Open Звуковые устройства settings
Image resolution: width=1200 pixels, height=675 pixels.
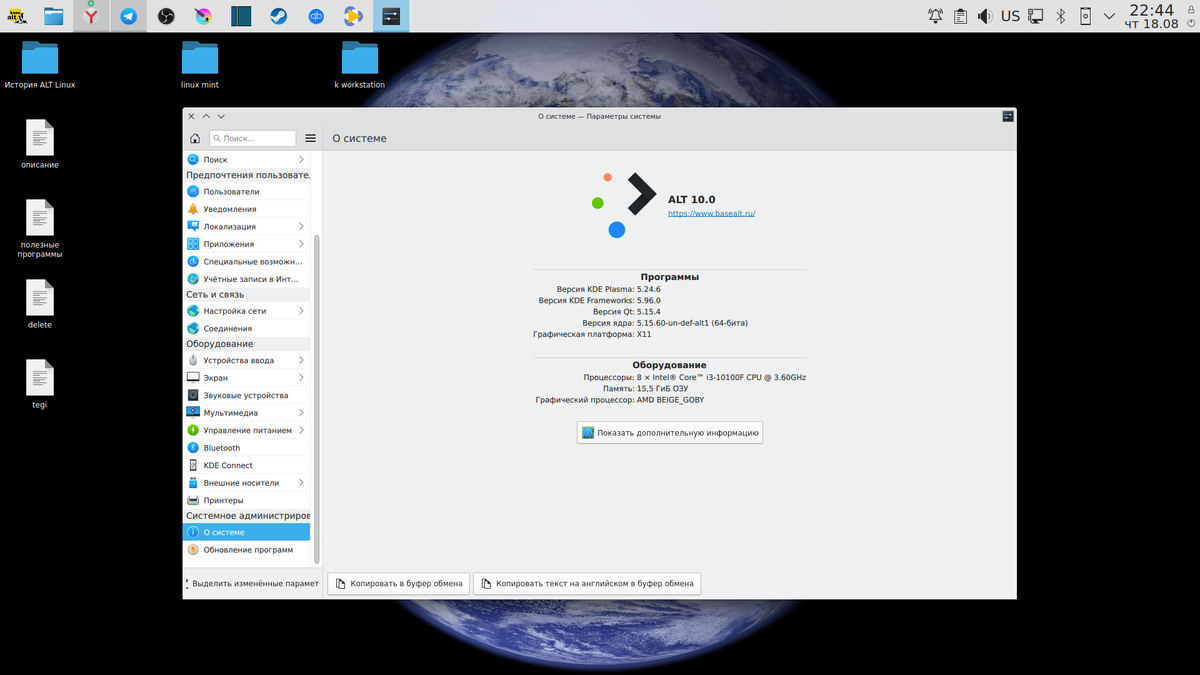tap(246, 396)
